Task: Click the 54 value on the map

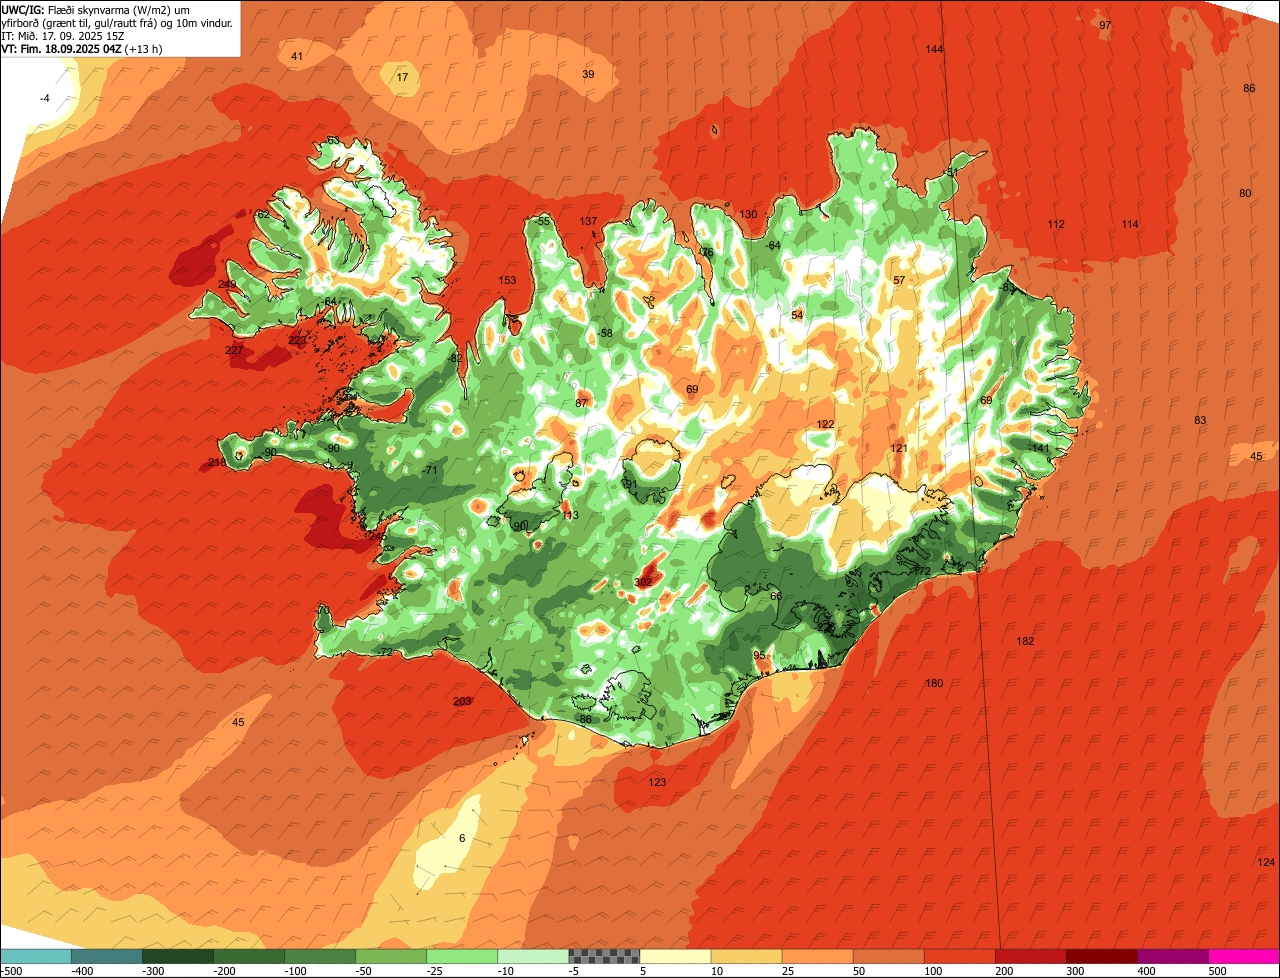Action: click(x=797, y=315)
